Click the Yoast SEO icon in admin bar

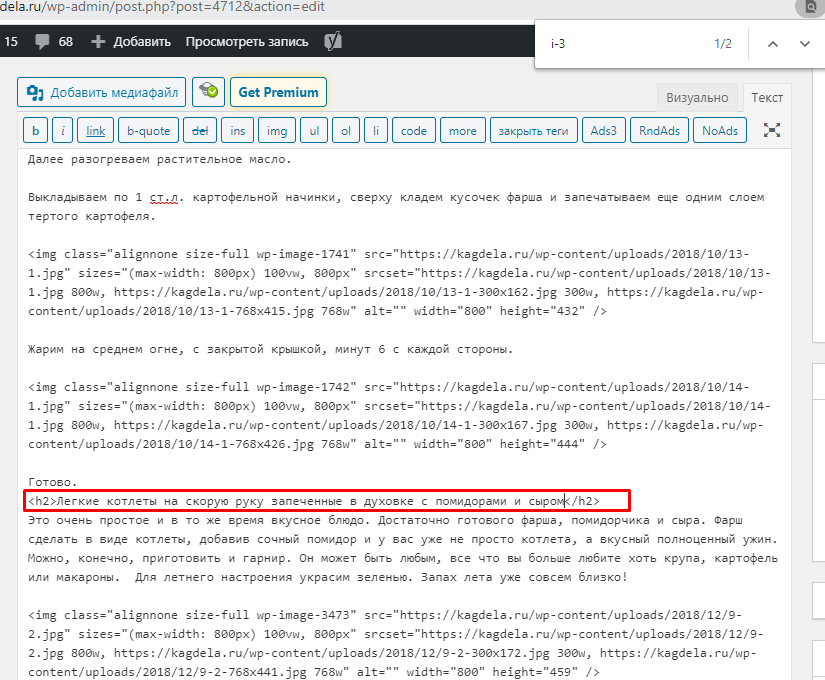pyautogui.click(x=333, y=42)
